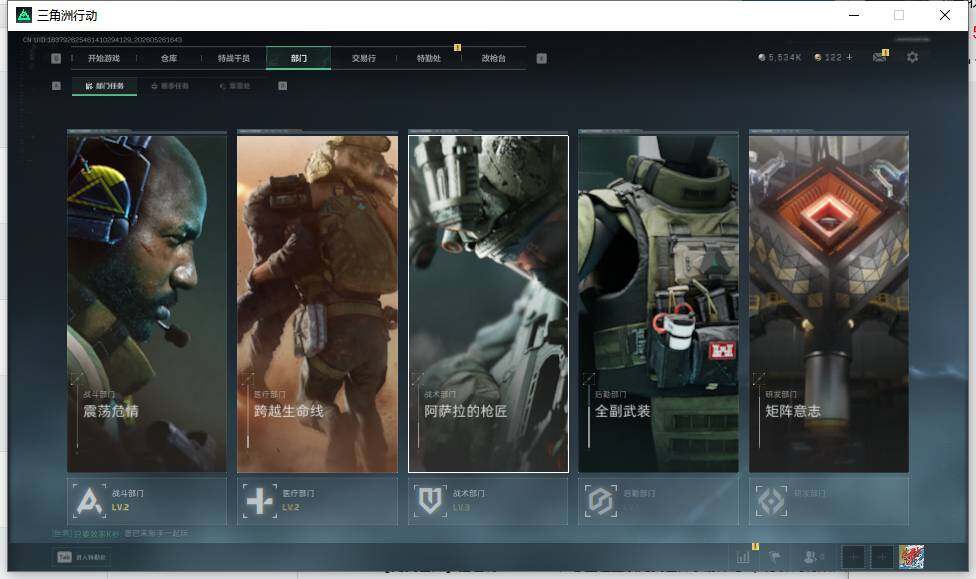
Task: Maximize the 三角洲行动 window
Action: (899, 15)
